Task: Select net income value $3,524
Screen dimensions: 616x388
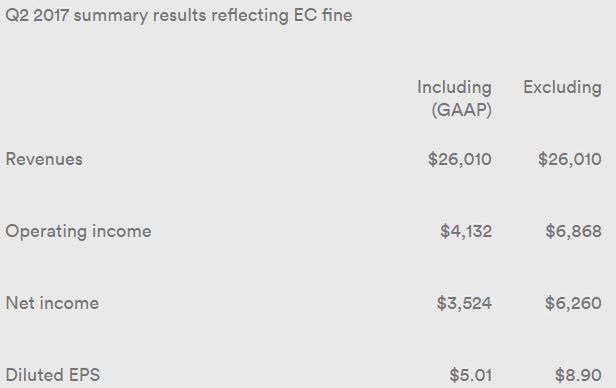Action: click(x=464, y=303)
